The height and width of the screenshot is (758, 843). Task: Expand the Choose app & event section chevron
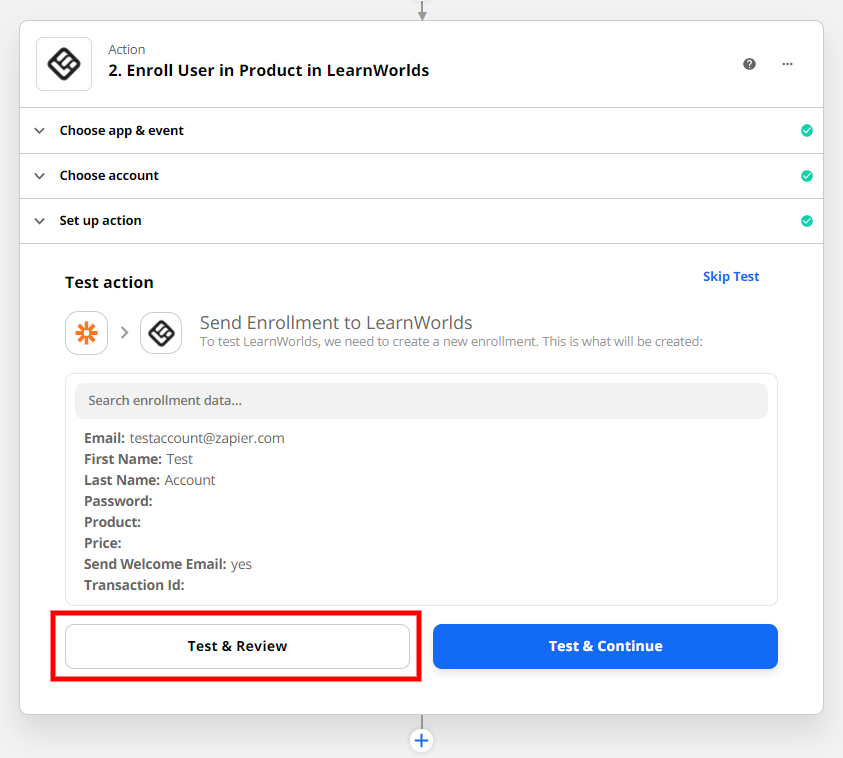pos(38,130)
